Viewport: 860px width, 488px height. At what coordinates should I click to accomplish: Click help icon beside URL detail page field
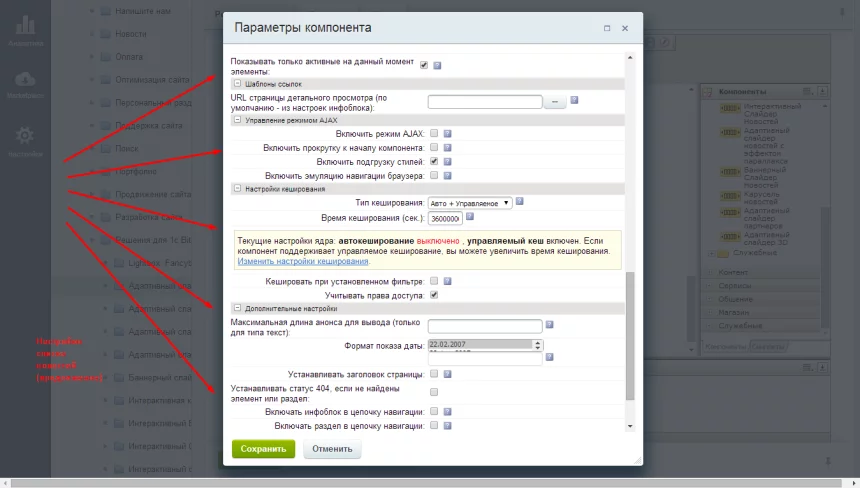pyautogui.click(x=575, y=101)
